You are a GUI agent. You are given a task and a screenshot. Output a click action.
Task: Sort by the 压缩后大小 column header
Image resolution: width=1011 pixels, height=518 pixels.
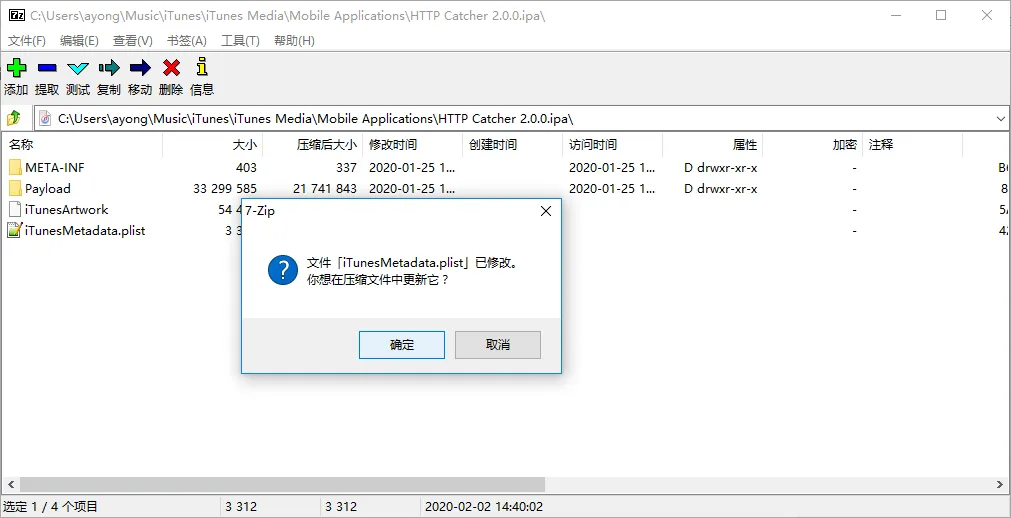tap(313, 144)
